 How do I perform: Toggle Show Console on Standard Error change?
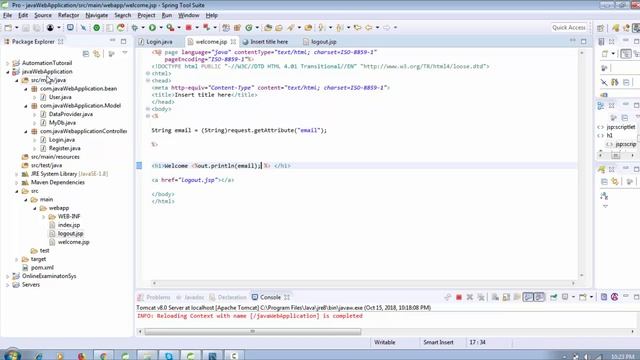539,297
